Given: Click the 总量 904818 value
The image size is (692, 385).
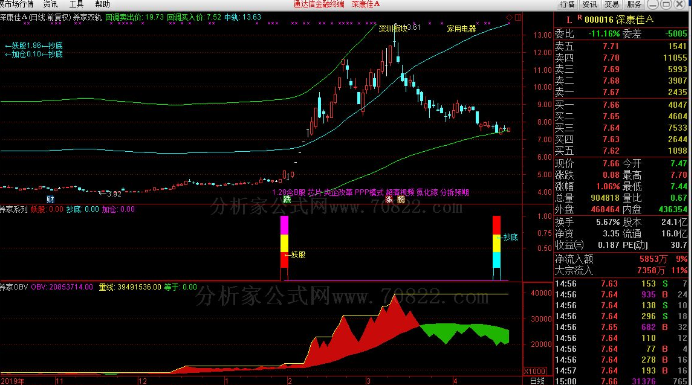Looking at the screenshot, I should point(605,198).
